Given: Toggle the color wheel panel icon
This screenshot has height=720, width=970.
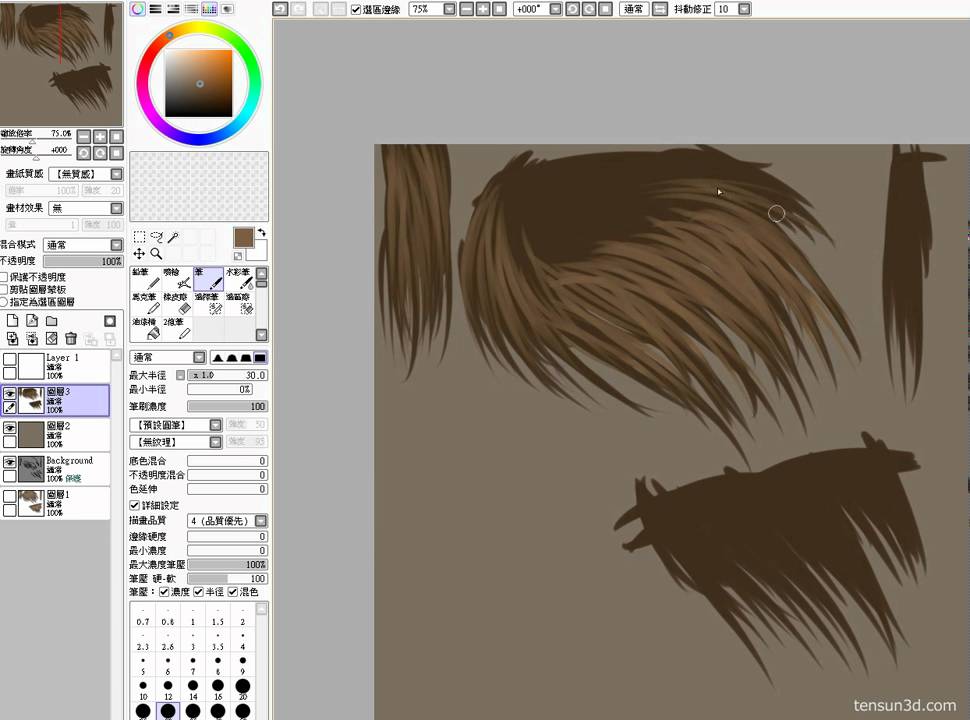Looking at the screenshot, I should click(137, 9).
